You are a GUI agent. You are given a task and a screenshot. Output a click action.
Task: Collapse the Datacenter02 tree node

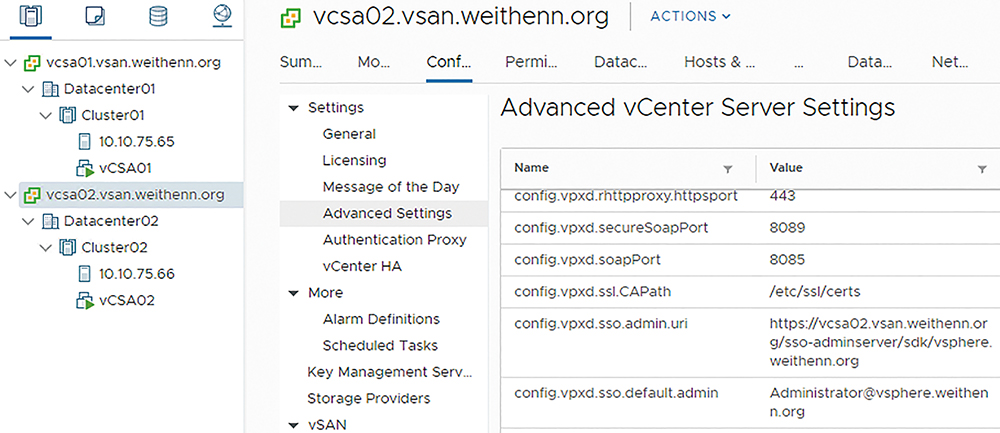(27, 221)
